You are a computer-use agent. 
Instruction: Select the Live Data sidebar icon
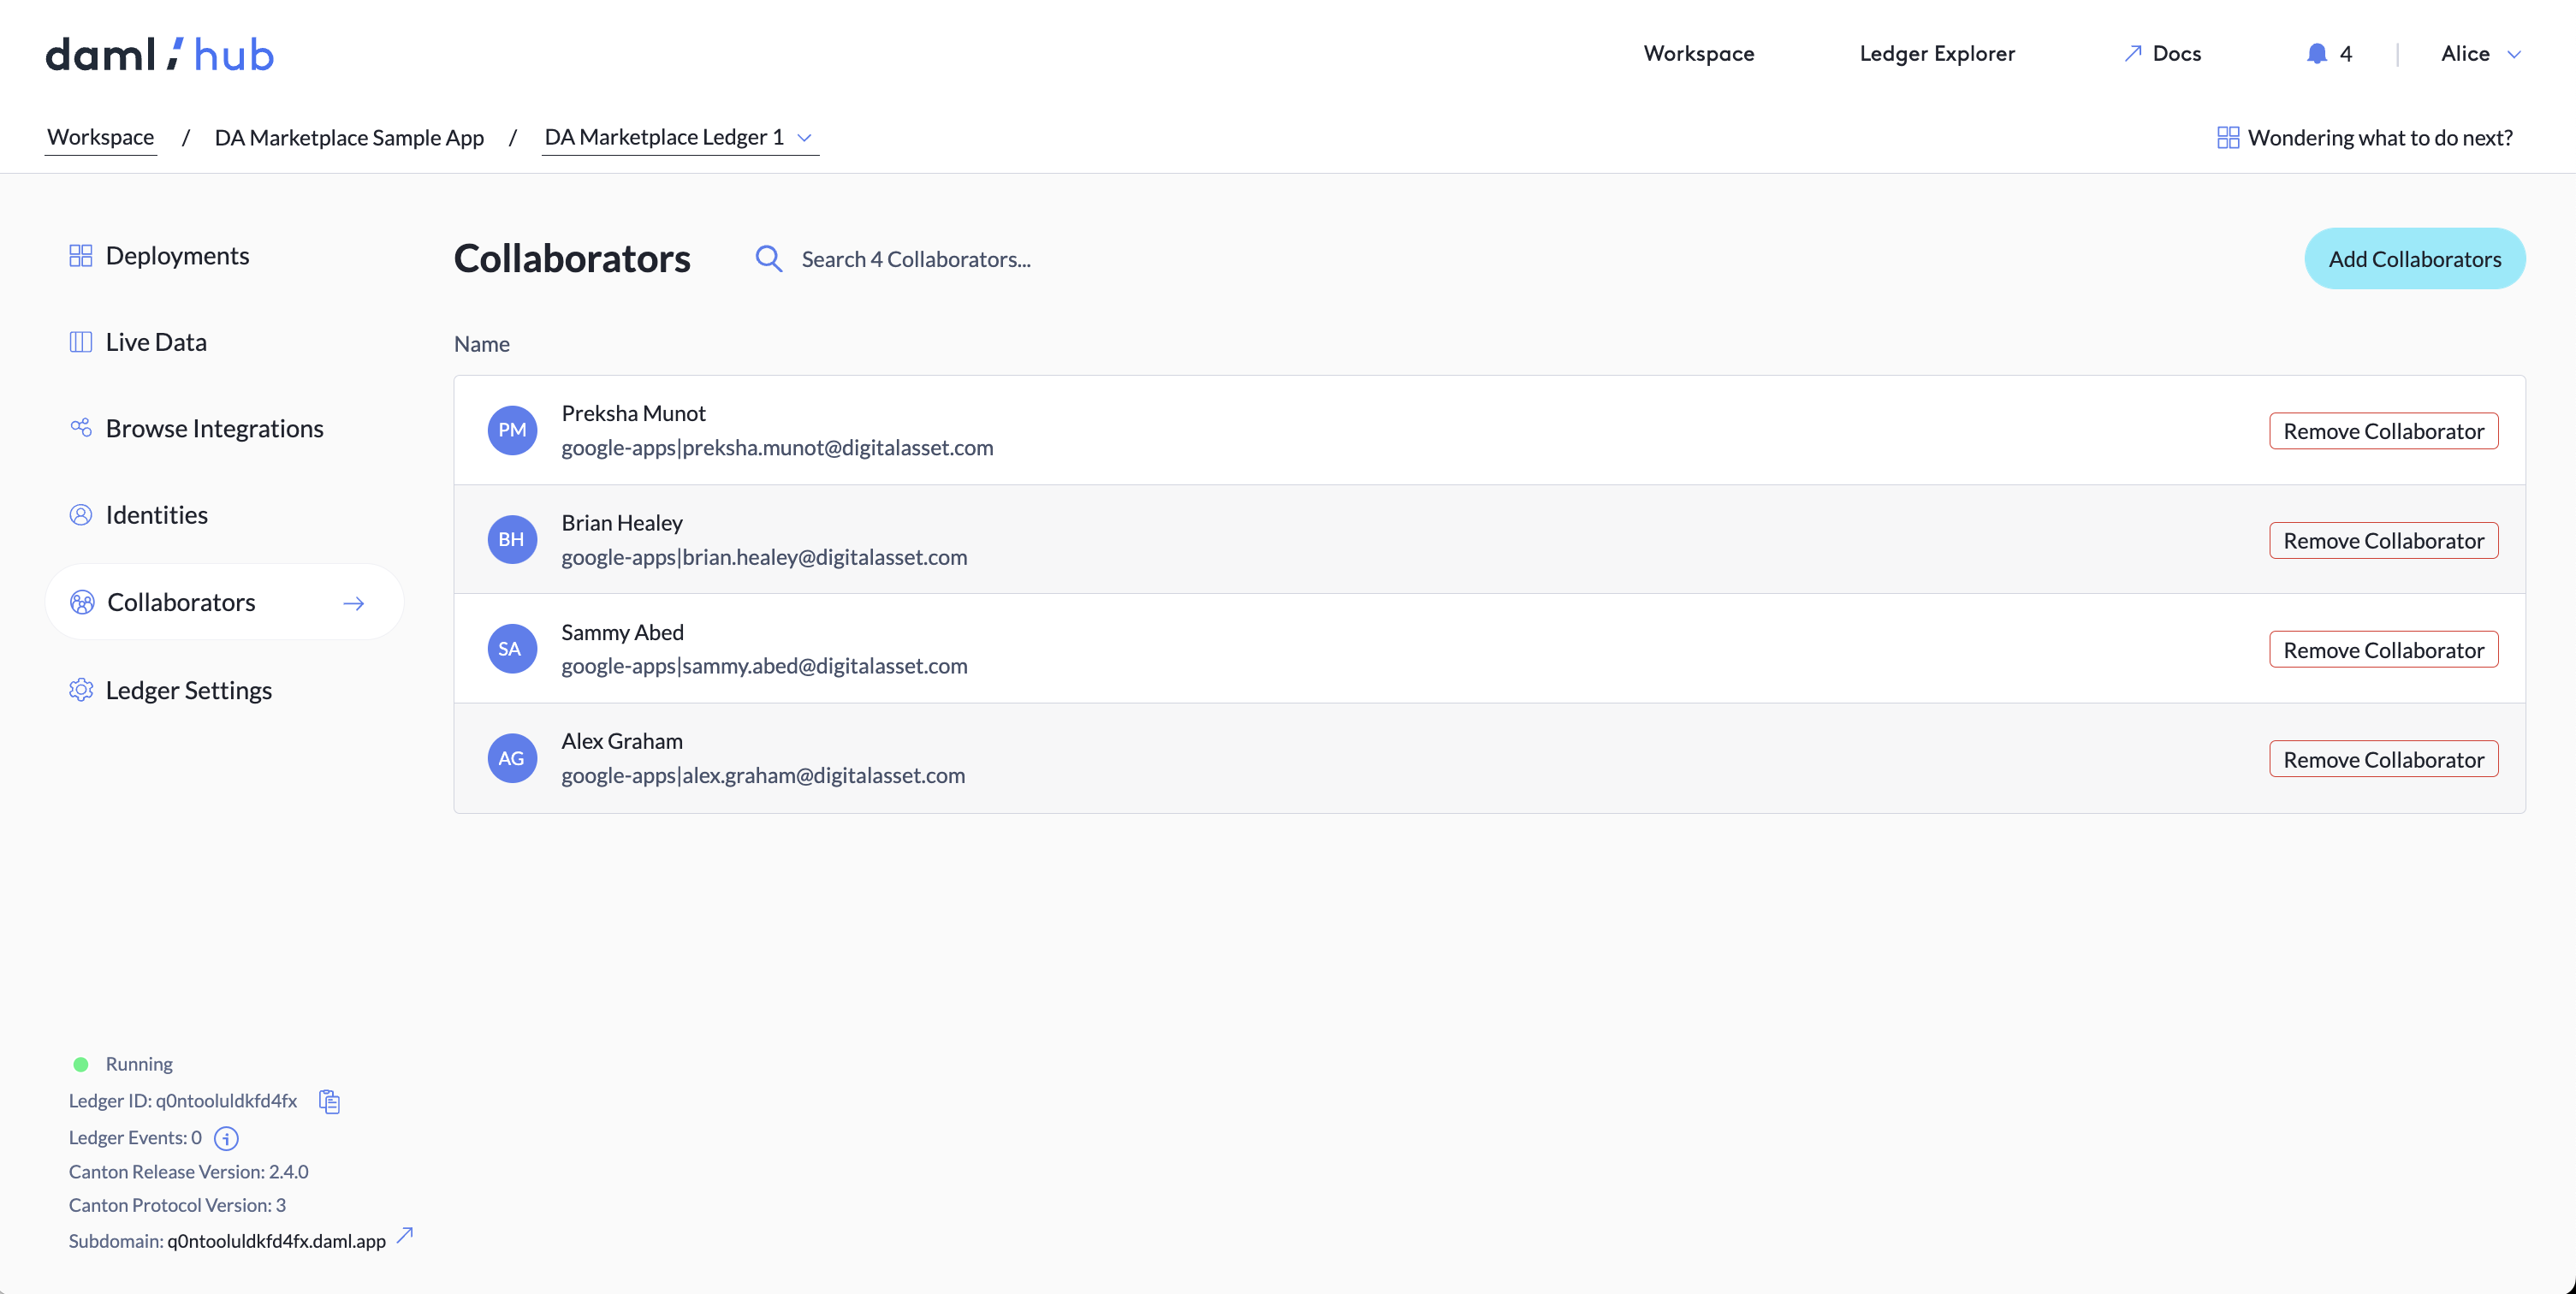point(81,341)
